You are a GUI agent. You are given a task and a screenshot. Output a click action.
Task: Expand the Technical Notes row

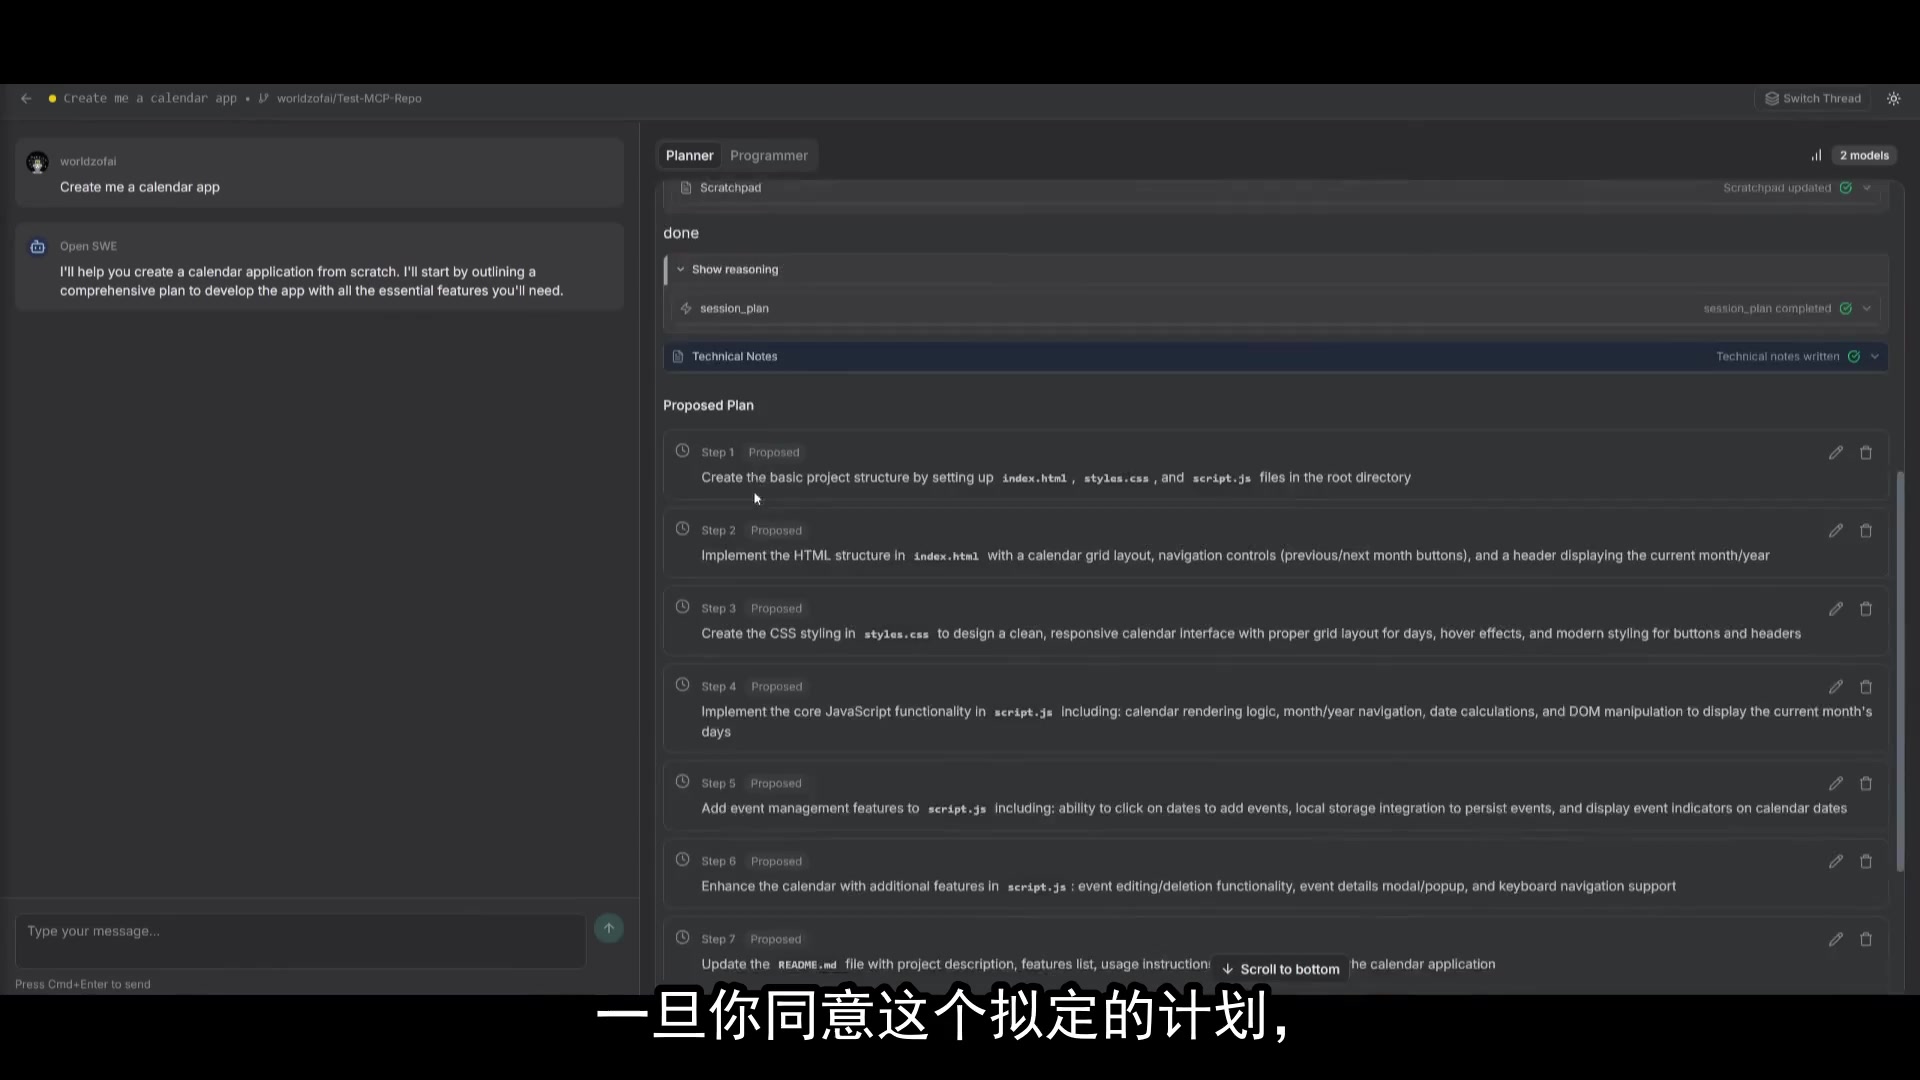point(1874,356)
